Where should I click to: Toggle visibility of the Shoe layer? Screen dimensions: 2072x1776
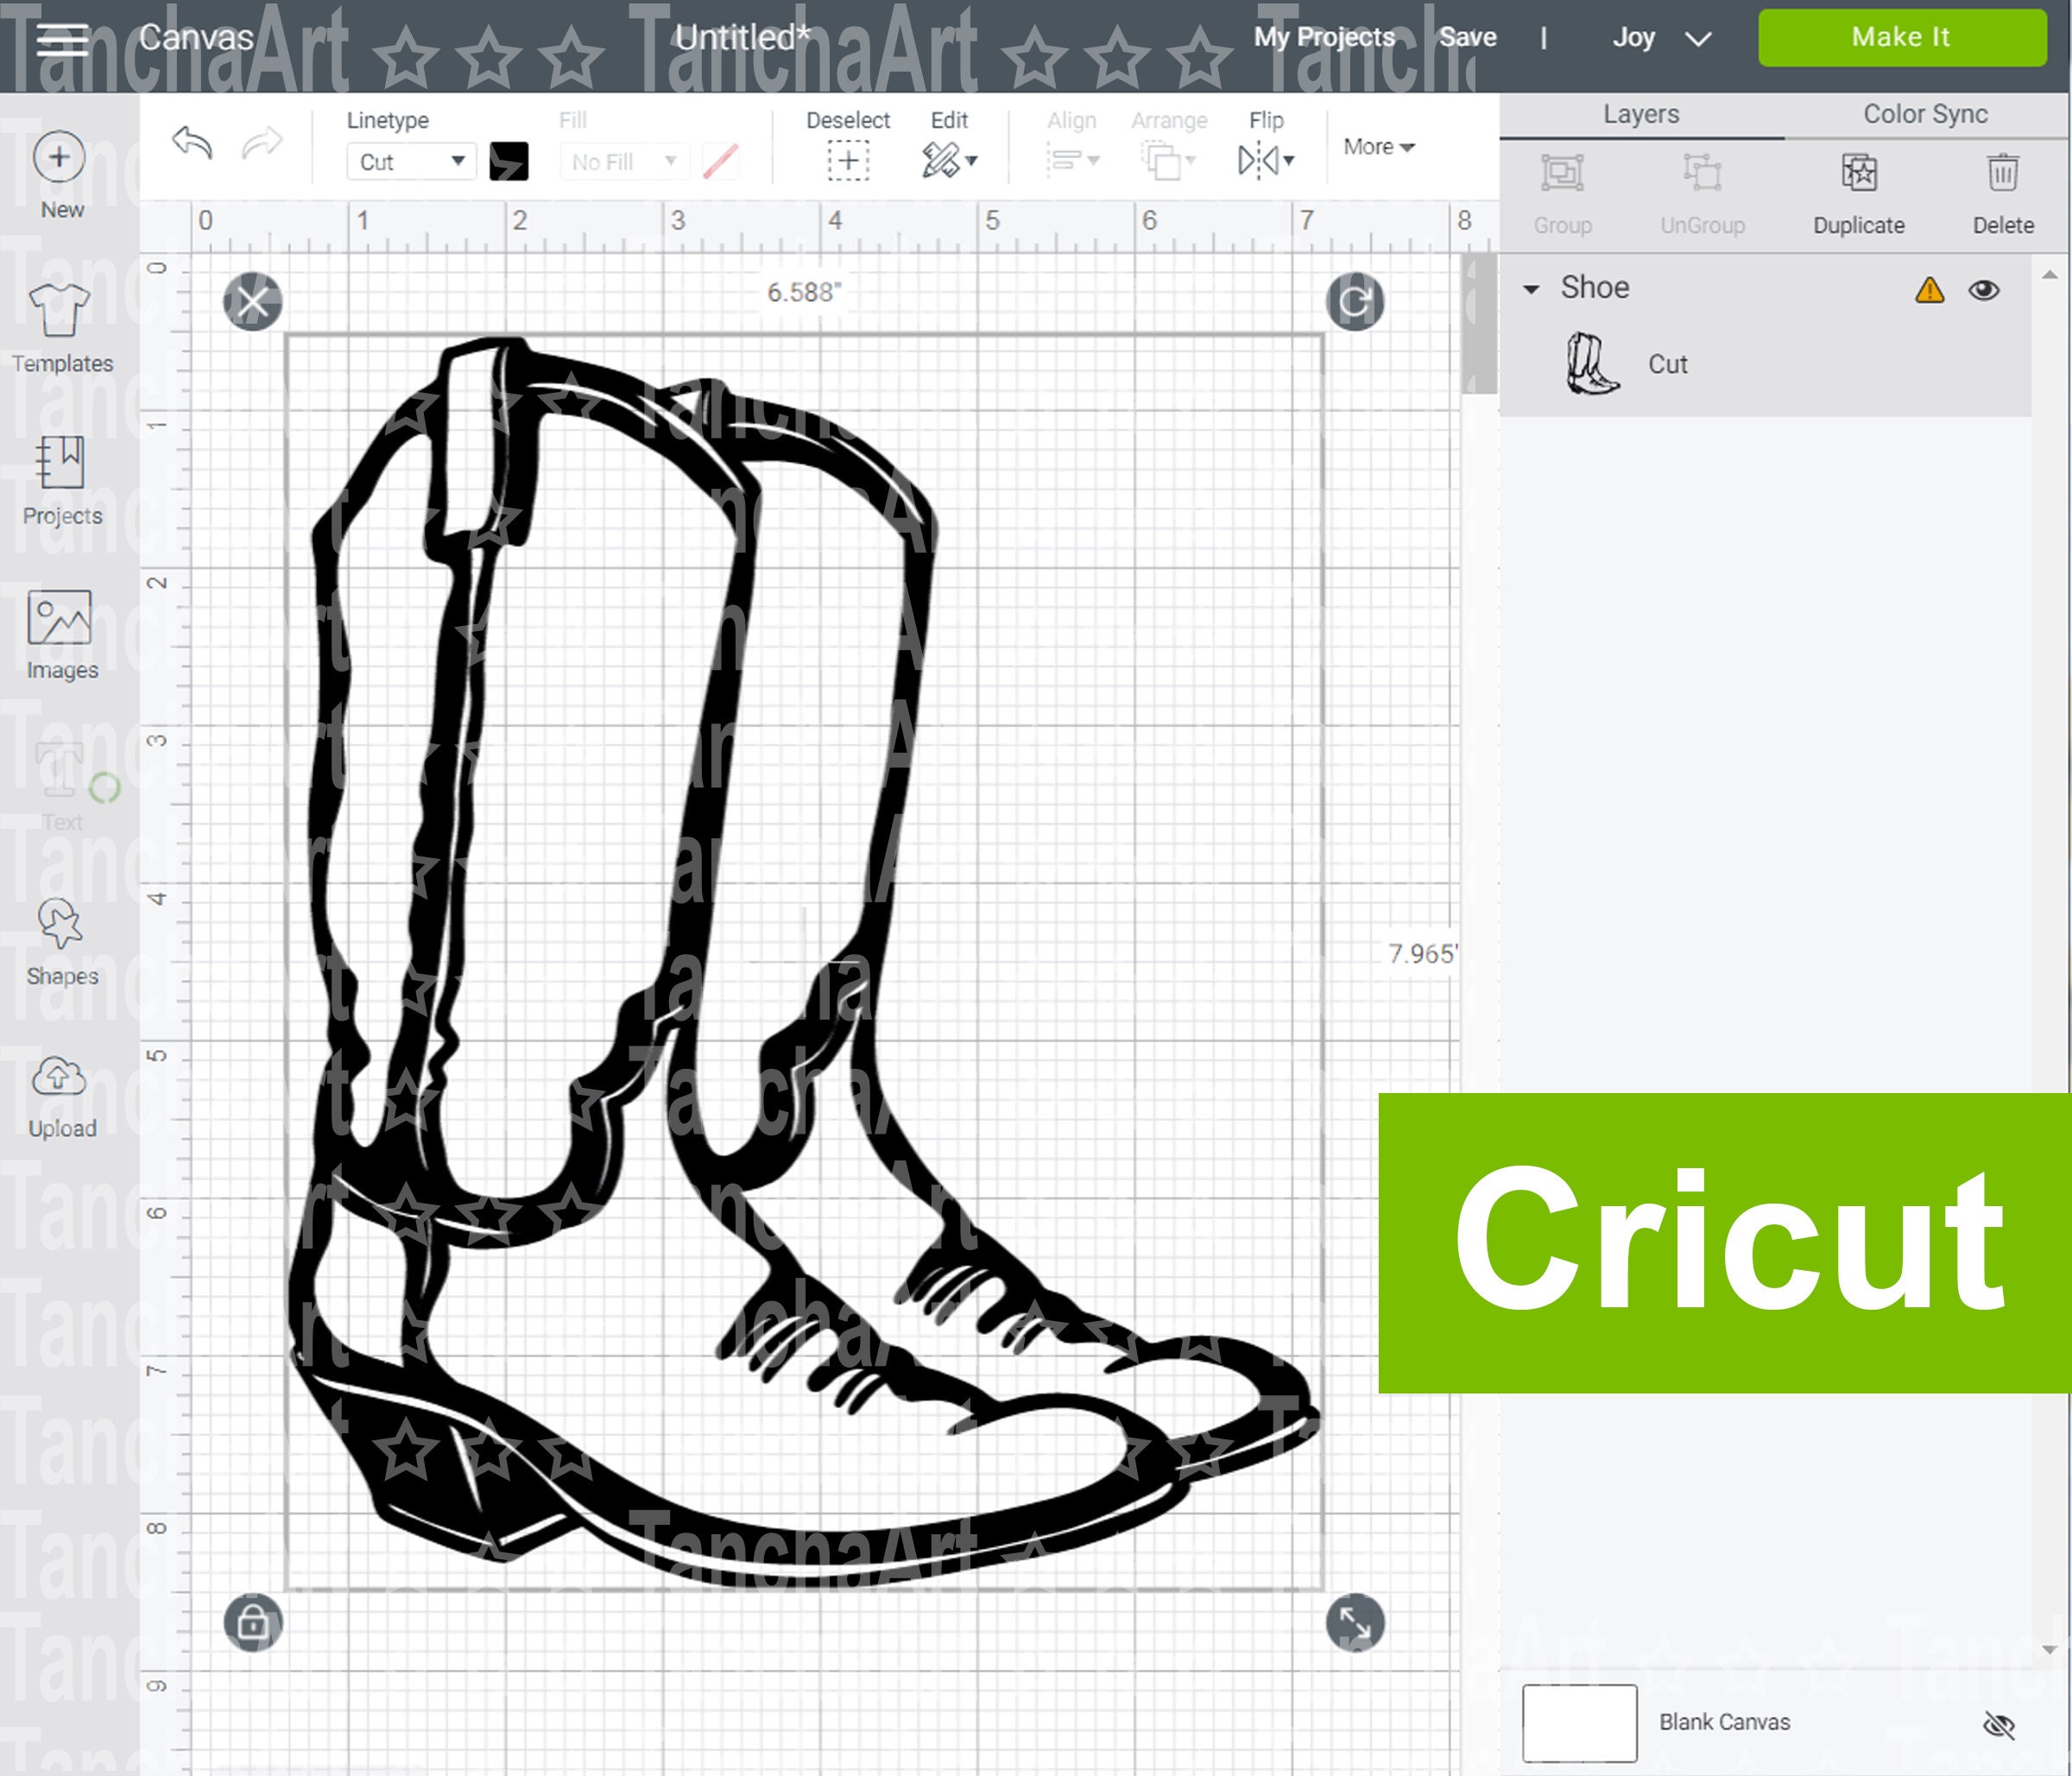1985,290
